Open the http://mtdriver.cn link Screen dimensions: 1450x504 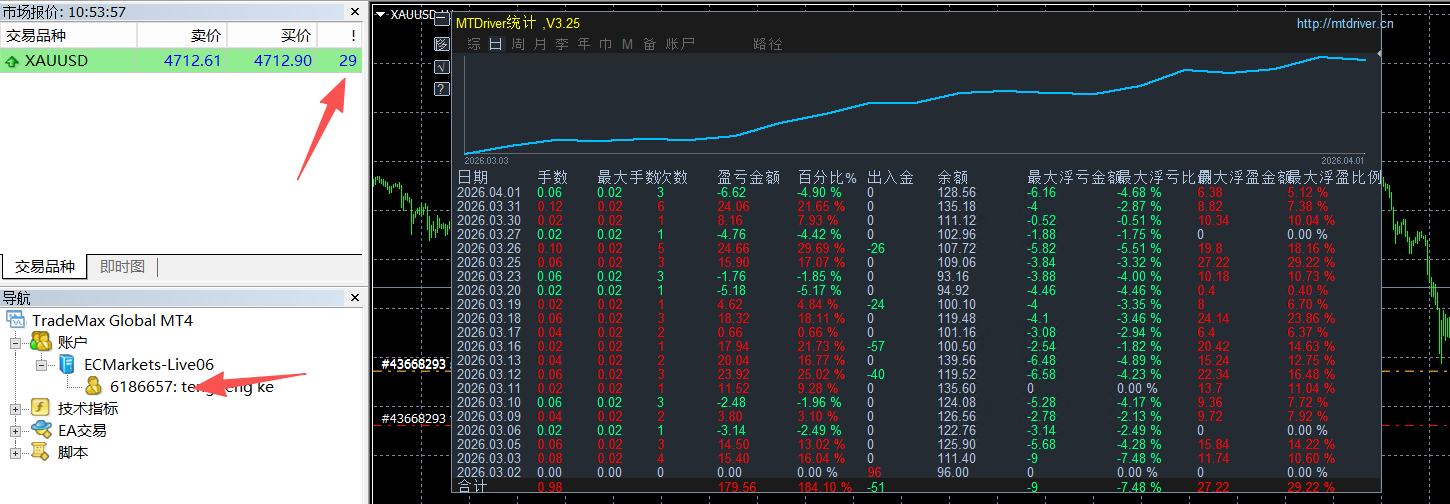coord(1345,23)
